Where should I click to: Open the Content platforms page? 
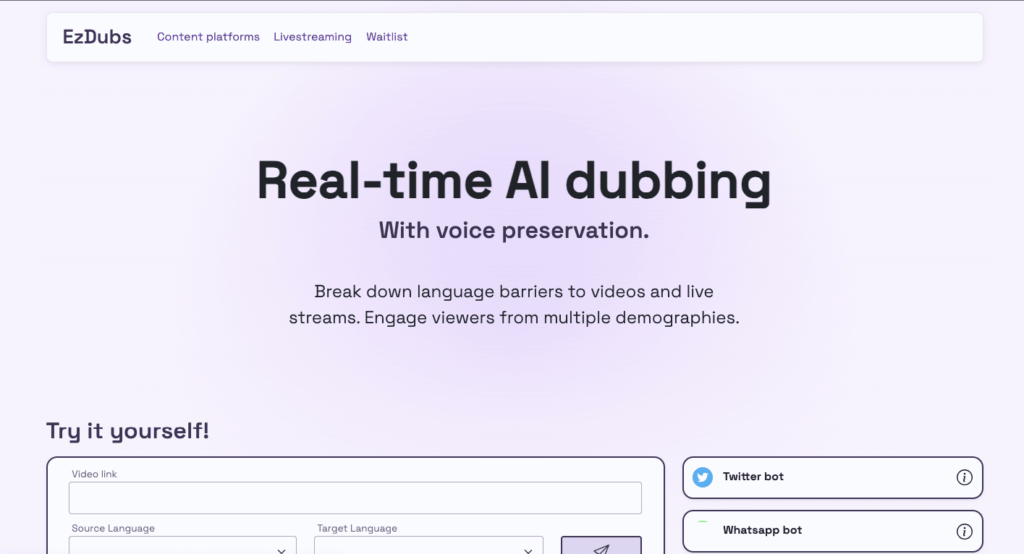click(x=208, y=37)
